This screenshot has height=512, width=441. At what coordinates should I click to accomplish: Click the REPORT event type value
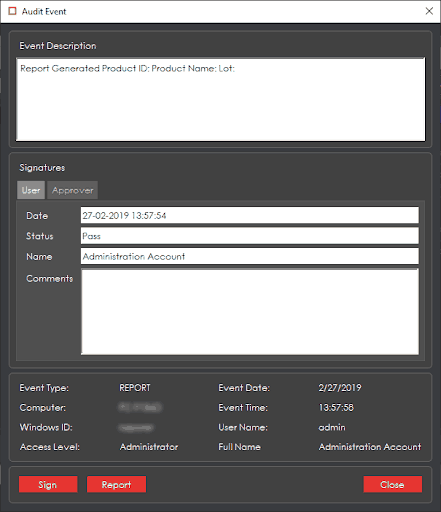click(135, 388)
